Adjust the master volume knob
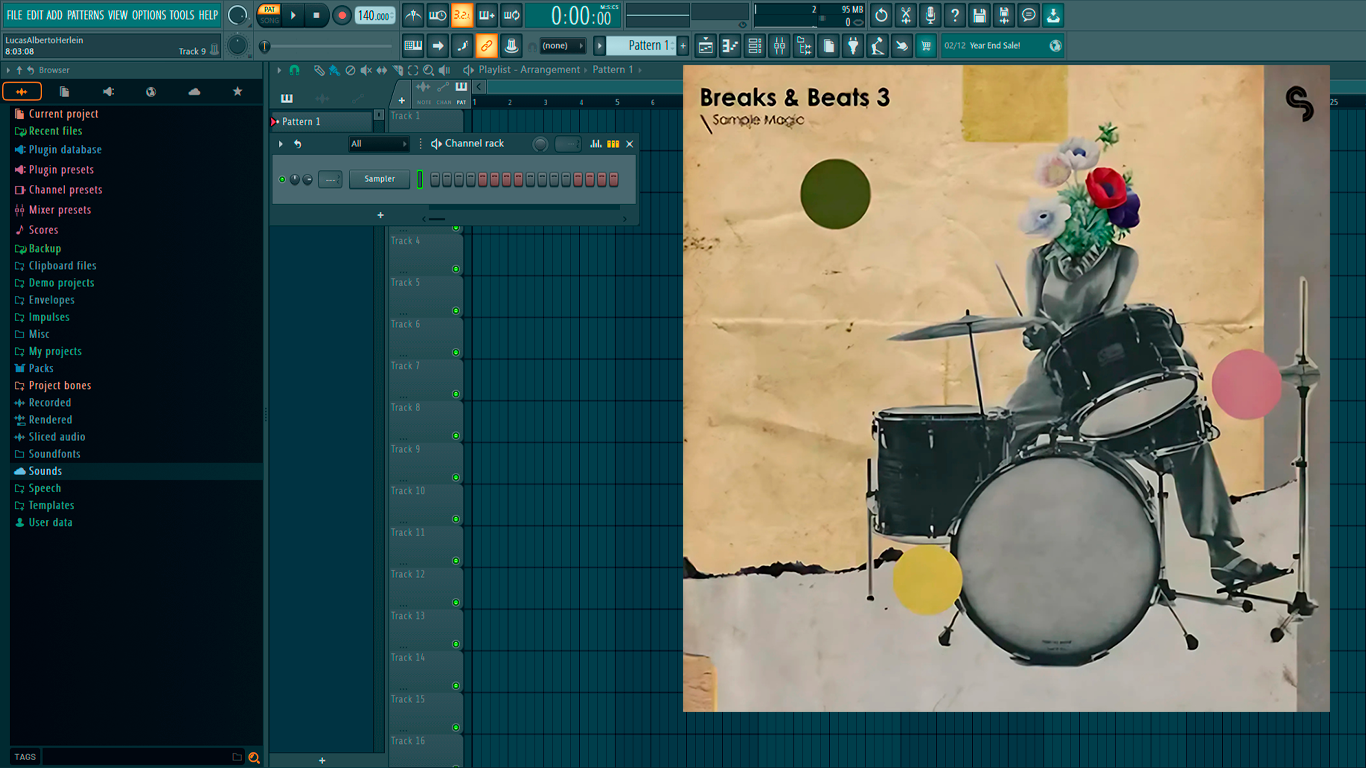Screen dimensions: 1366x768 click(238, 15)
